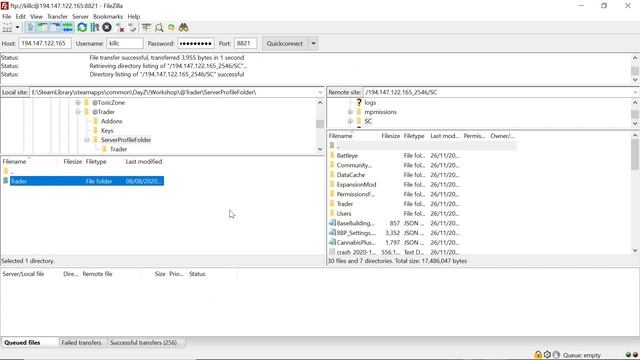Sort remote files by Filetype column
The height and width of the screenshot is (360, 640).
pos(414,136)
